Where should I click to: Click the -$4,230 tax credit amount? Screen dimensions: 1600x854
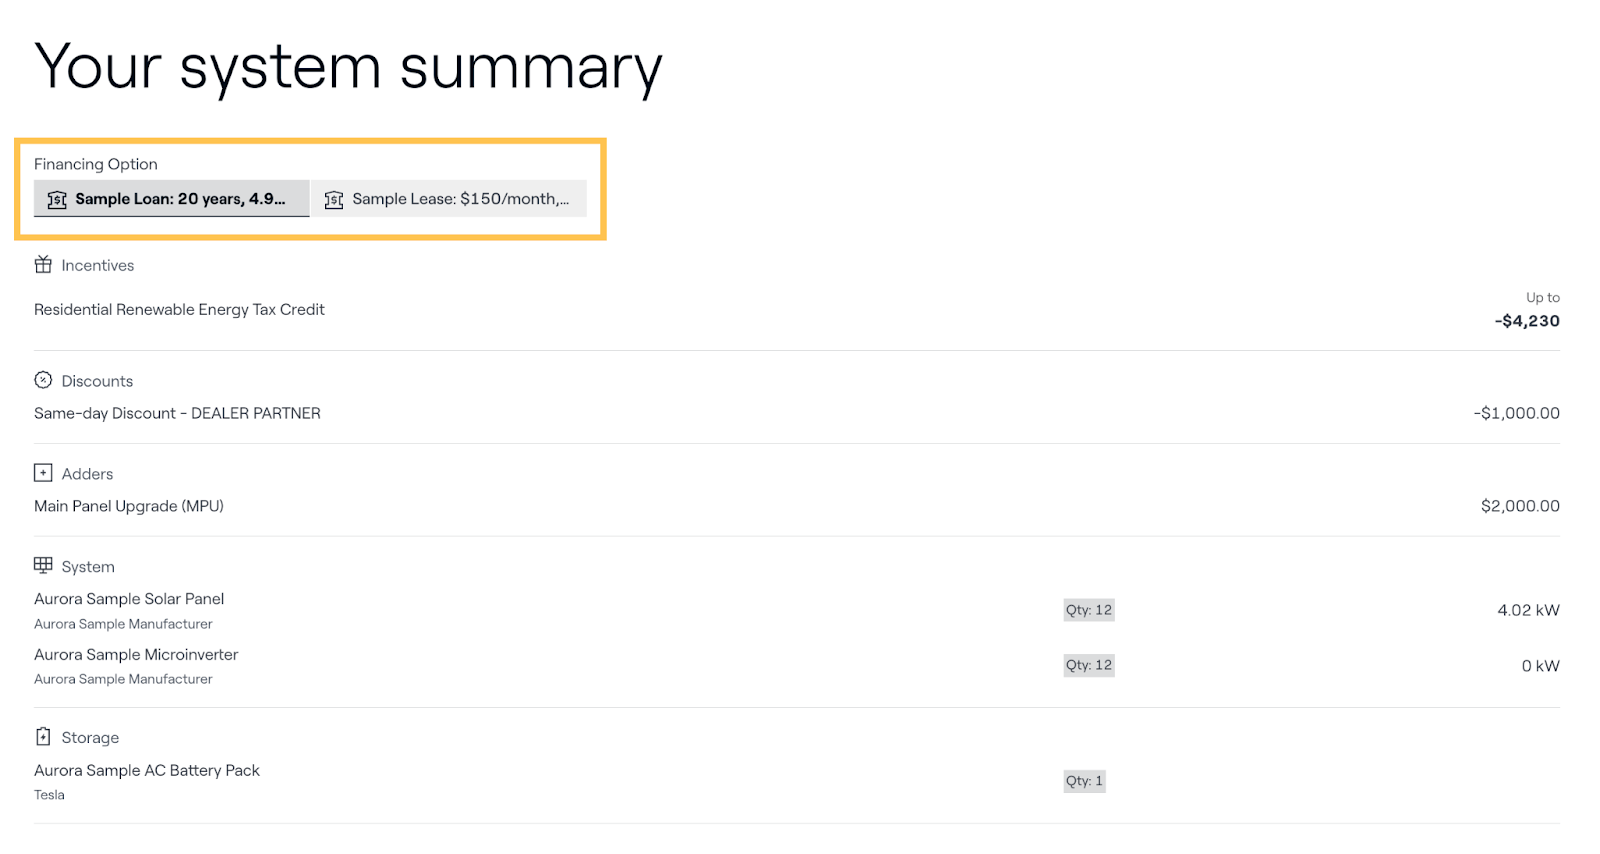[x=1526, y=321]
